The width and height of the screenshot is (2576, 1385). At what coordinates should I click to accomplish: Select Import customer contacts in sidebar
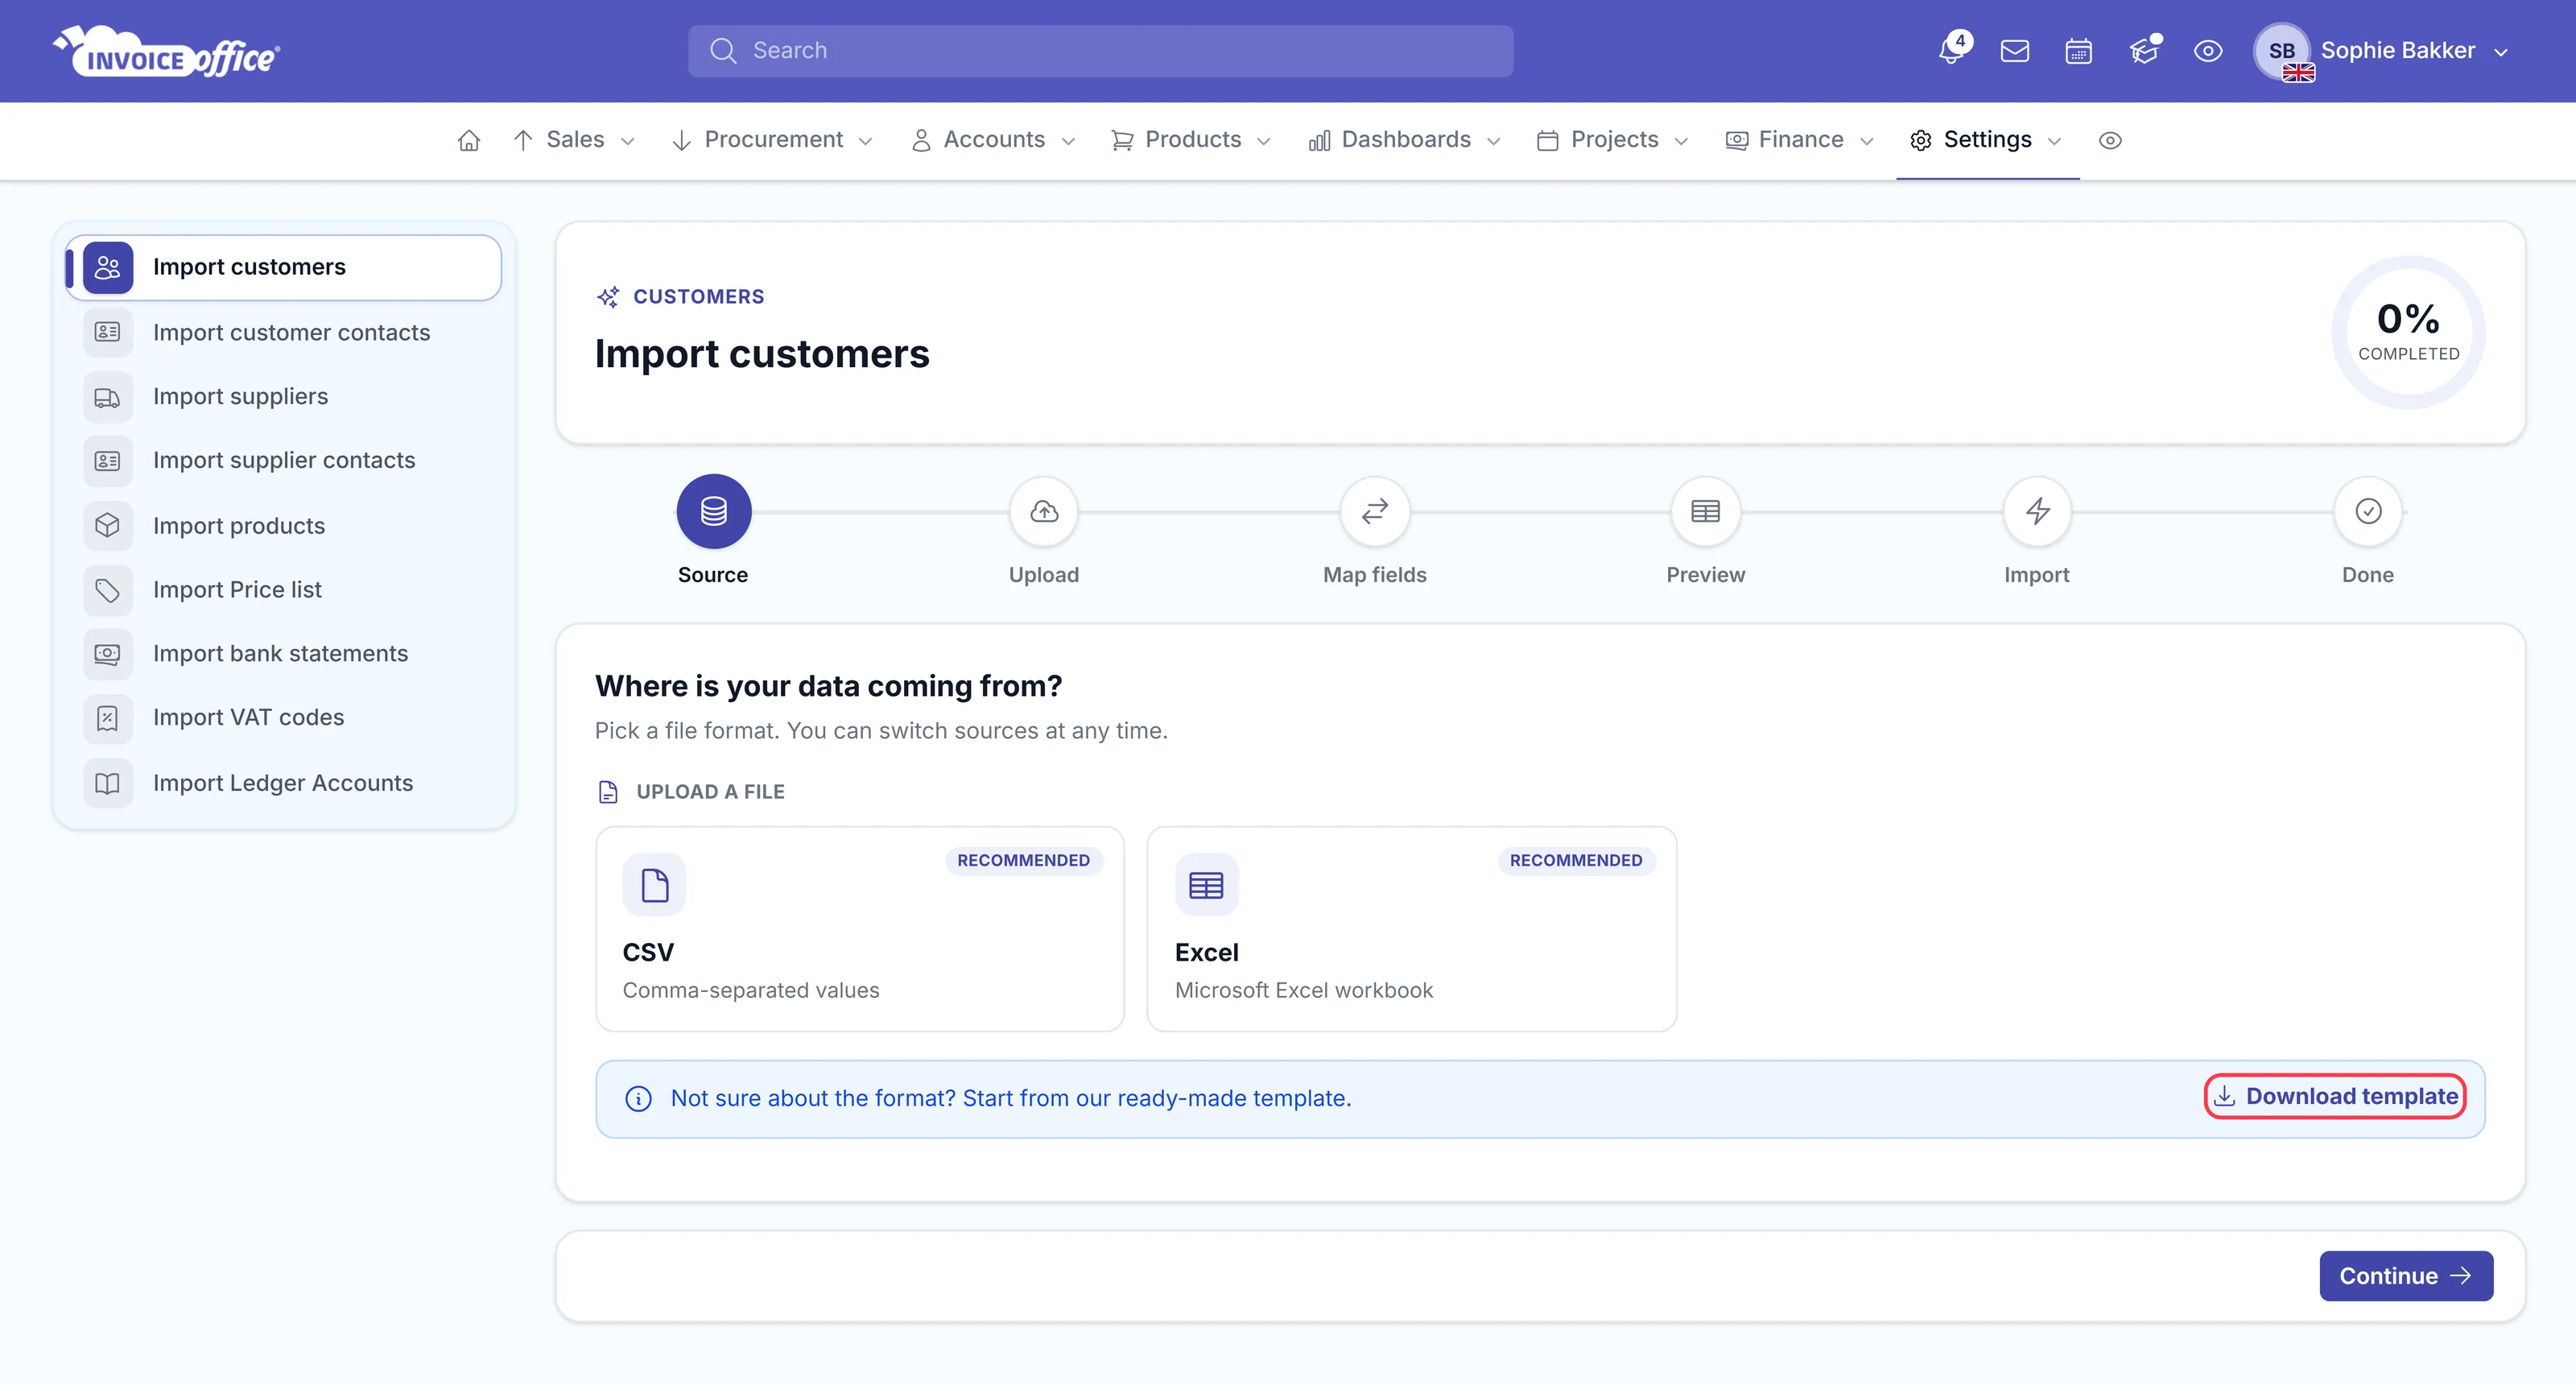coord(284,333)
